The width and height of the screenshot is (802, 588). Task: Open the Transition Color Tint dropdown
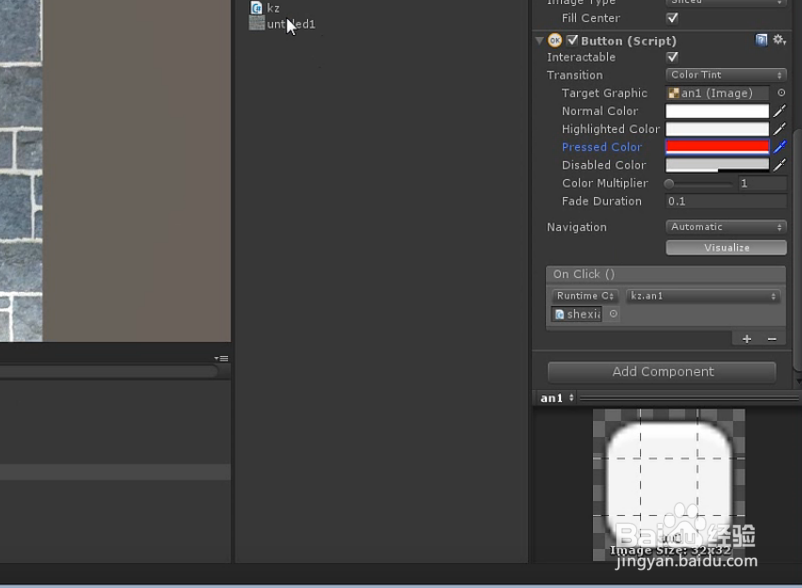726,75
